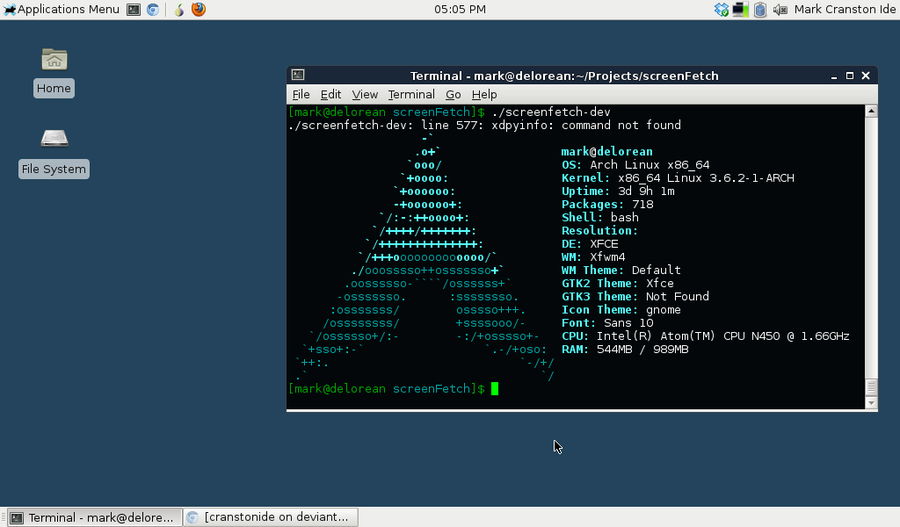Launch Firefox from the top panel

(x=199, y=9)
